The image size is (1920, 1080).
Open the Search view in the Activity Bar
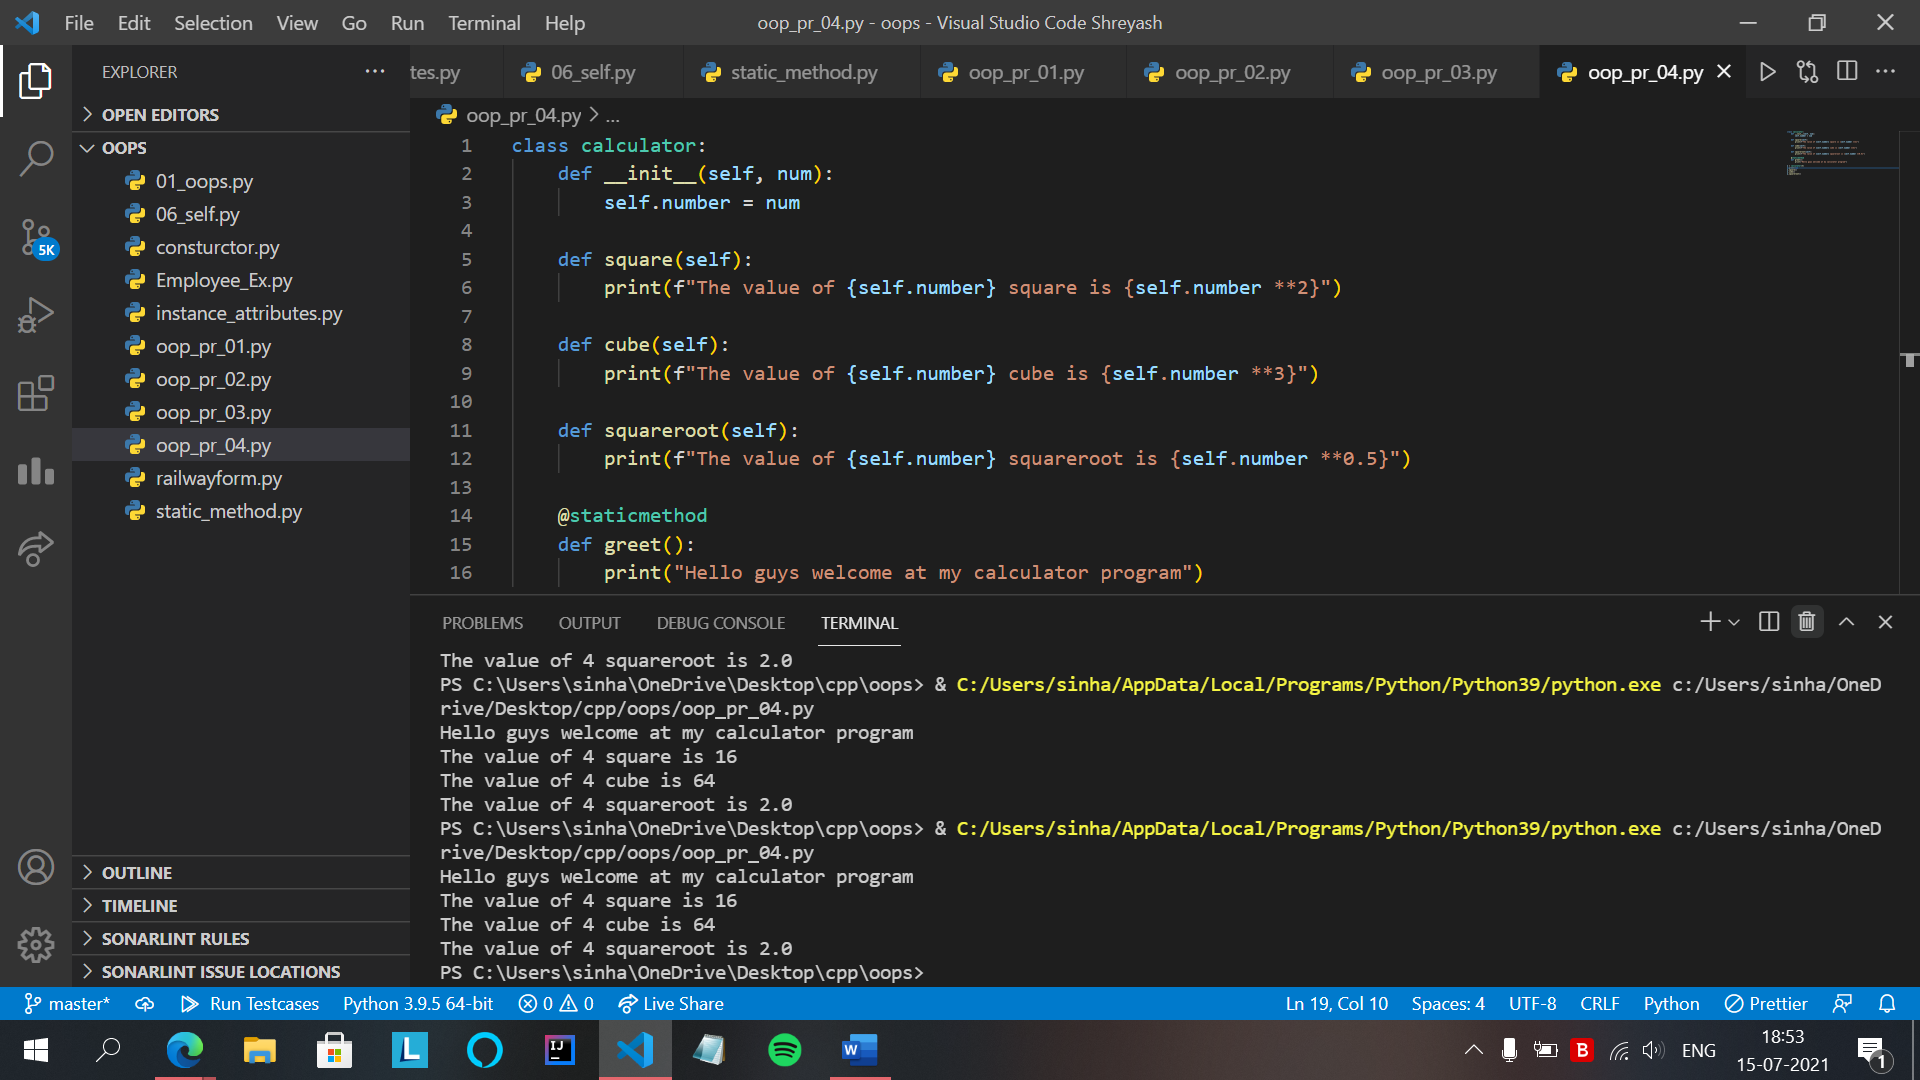tap(36, 157)
